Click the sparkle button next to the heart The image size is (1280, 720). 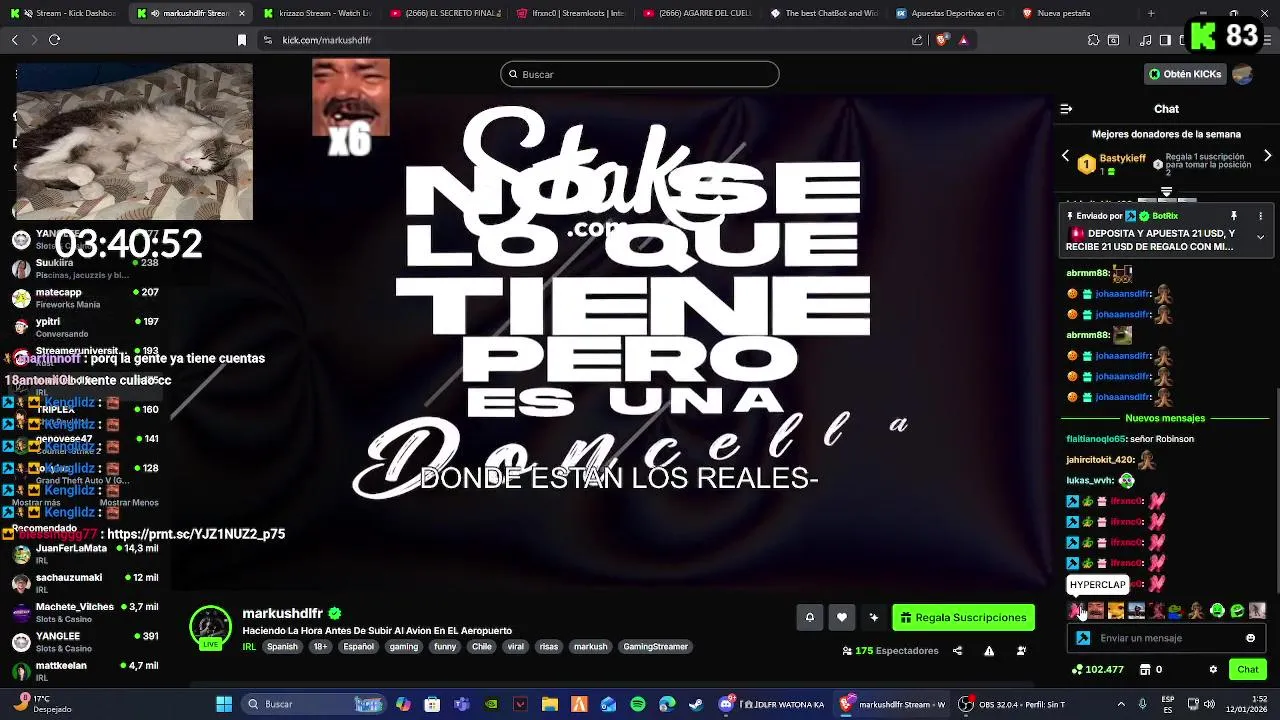coord(874,618)
